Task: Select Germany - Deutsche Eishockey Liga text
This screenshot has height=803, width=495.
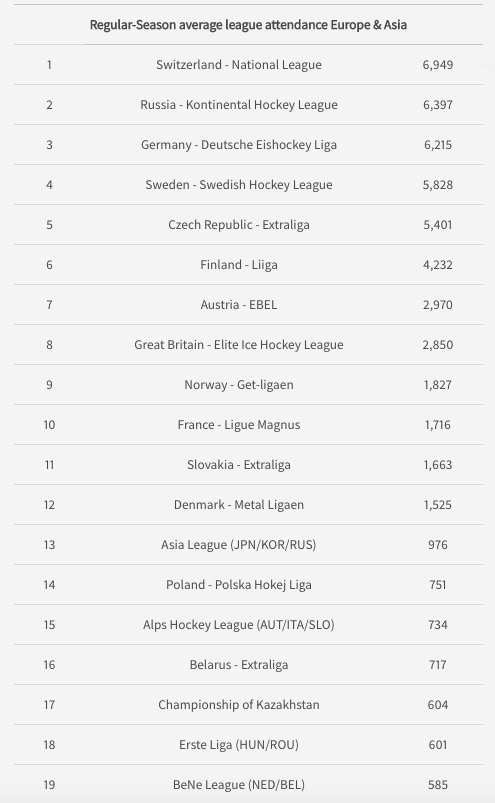Action: click(x=239, y=144)
